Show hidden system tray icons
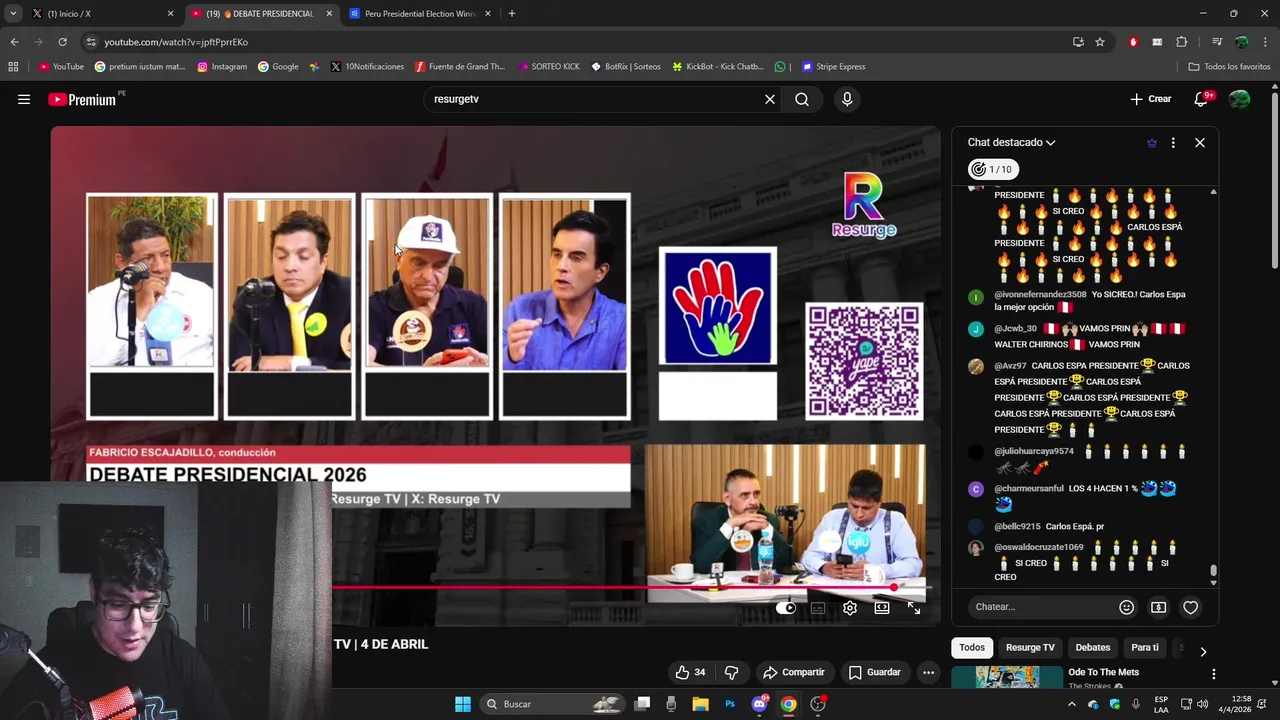This screenshot has width=1280, height=720. 1072,704
